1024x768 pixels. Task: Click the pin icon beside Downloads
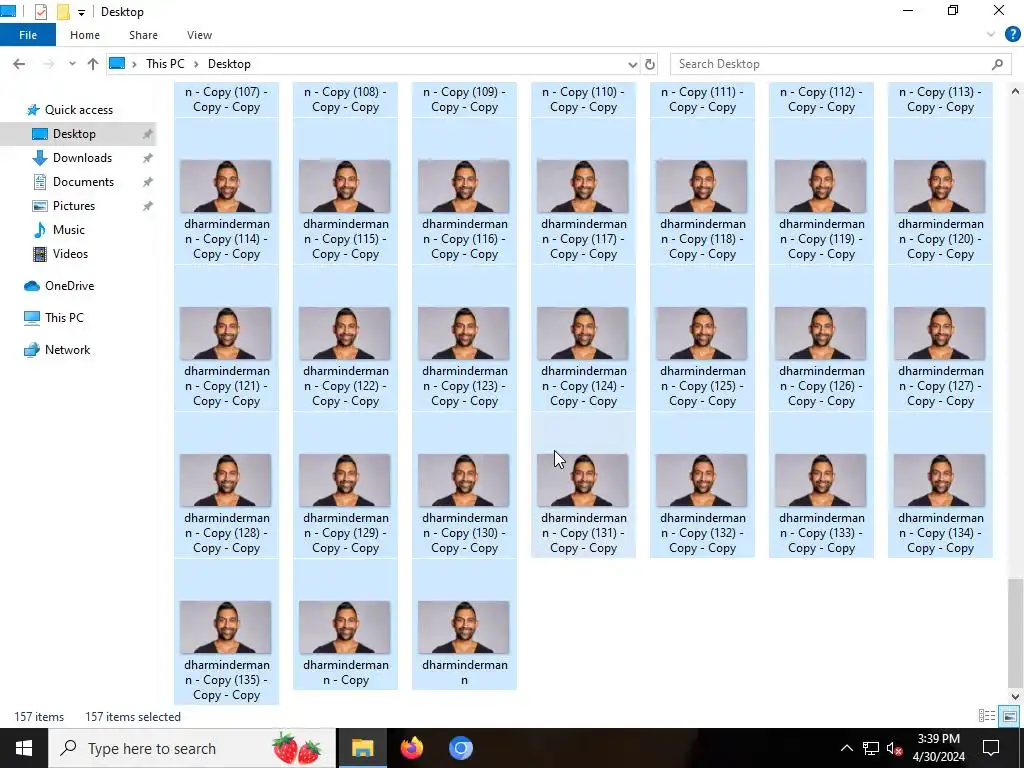click(x=148, y=158)
